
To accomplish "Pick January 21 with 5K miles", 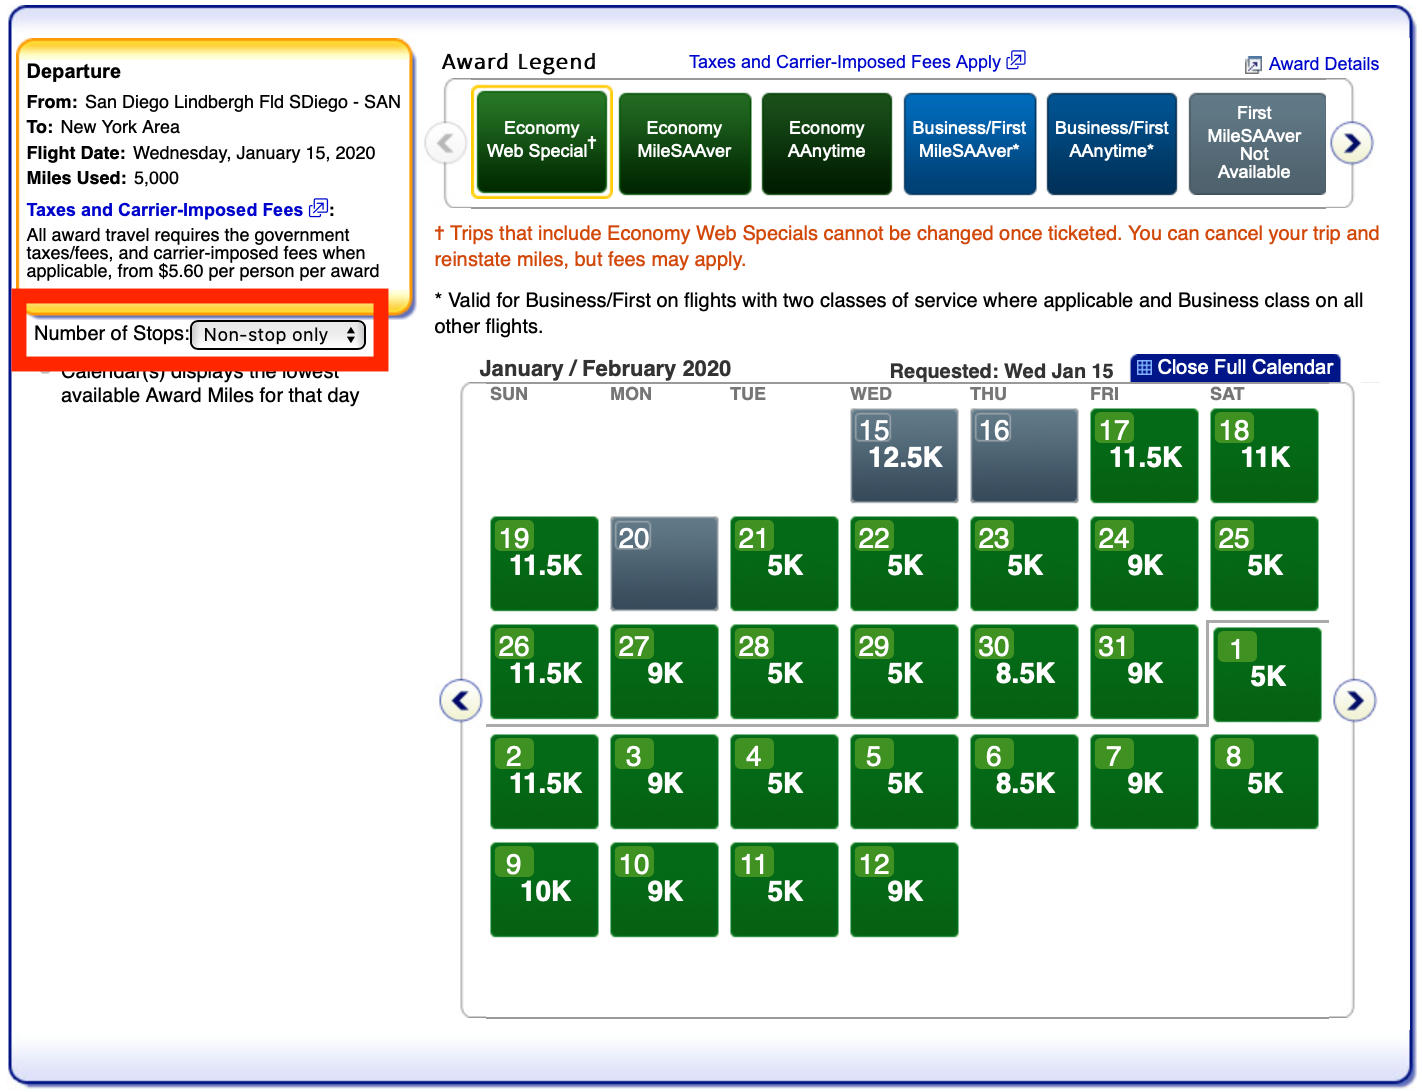I will [784, 564].
